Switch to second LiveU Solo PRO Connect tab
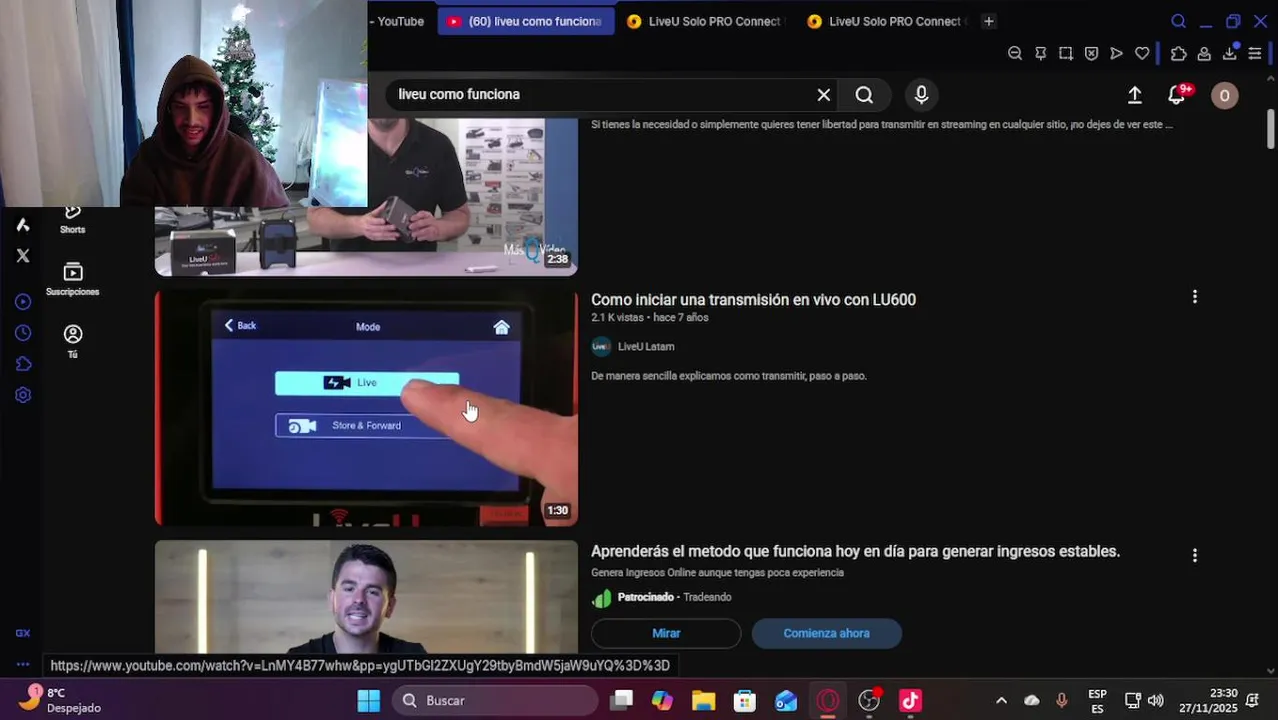1278x720 pixels. click(886, 21)
